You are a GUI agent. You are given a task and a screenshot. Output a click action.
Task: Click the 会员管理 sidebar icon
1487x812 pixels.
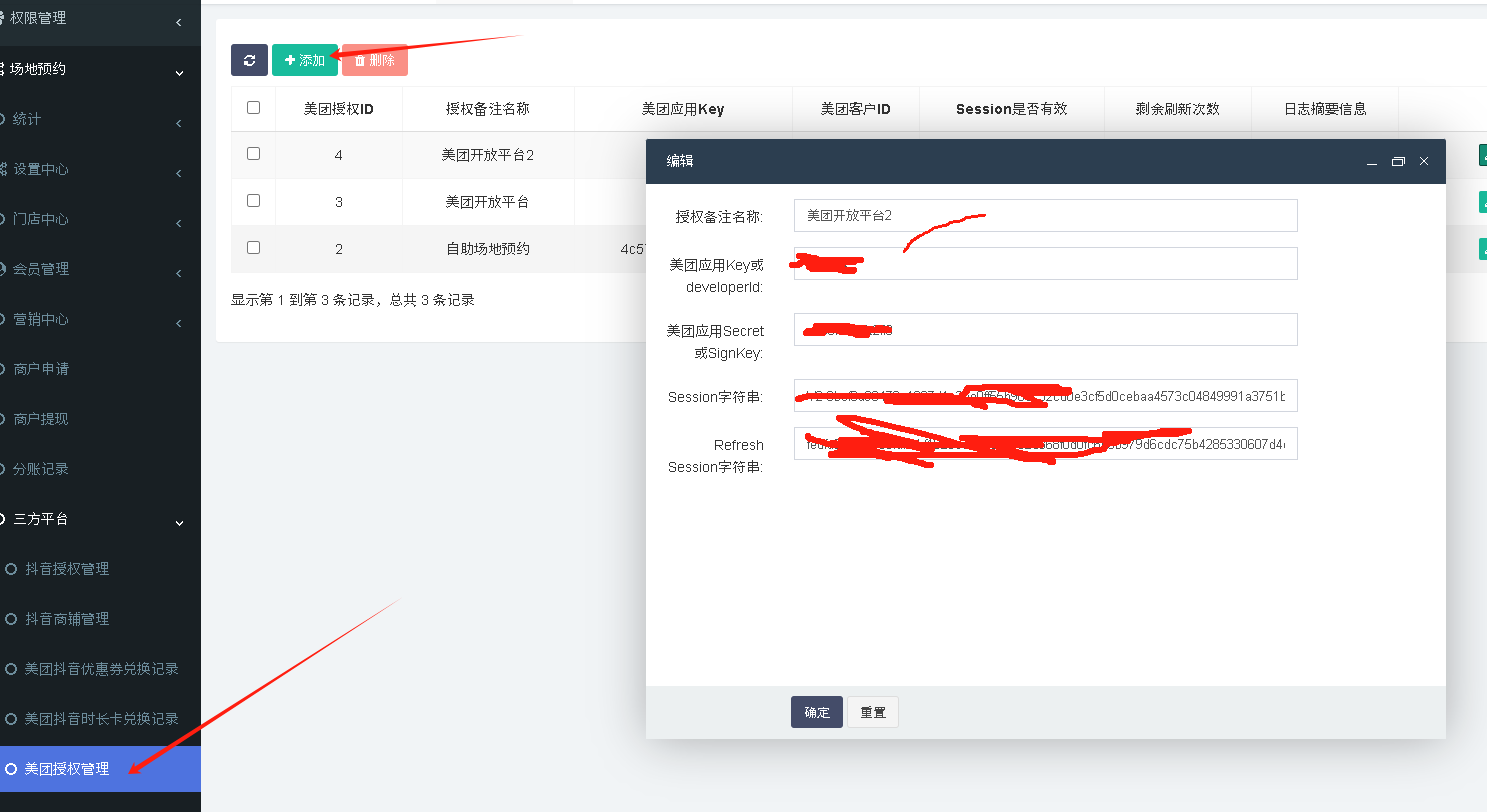pos(3,269)
